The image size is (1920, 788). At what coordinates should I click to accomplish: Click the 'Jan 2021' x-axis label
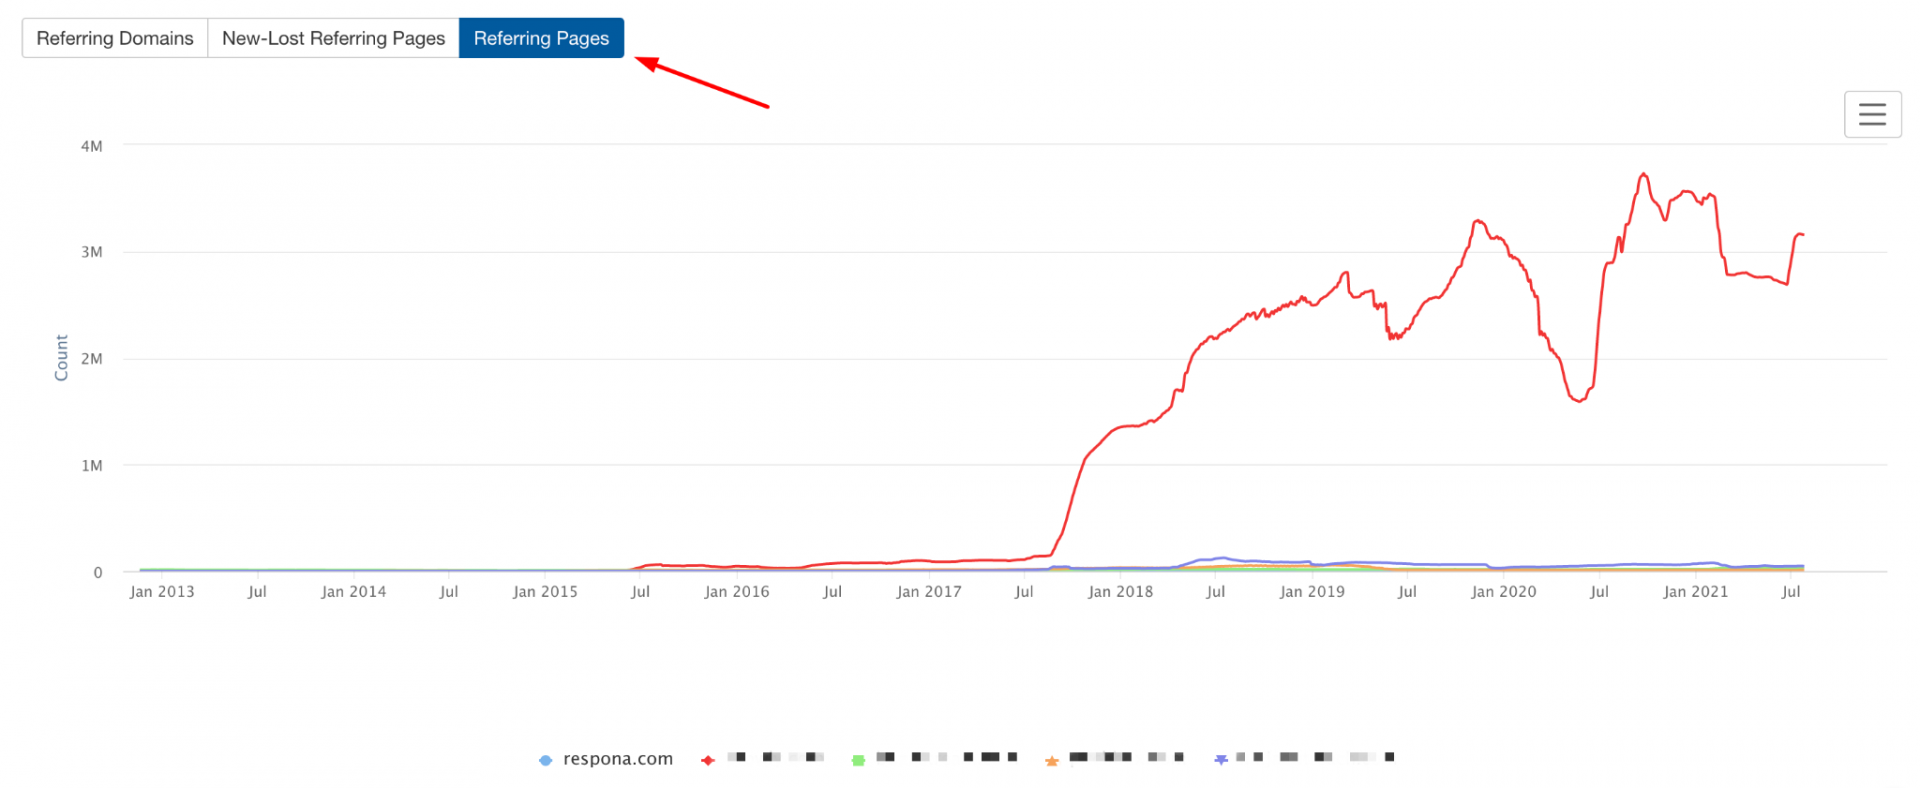tap(1695, 592)
